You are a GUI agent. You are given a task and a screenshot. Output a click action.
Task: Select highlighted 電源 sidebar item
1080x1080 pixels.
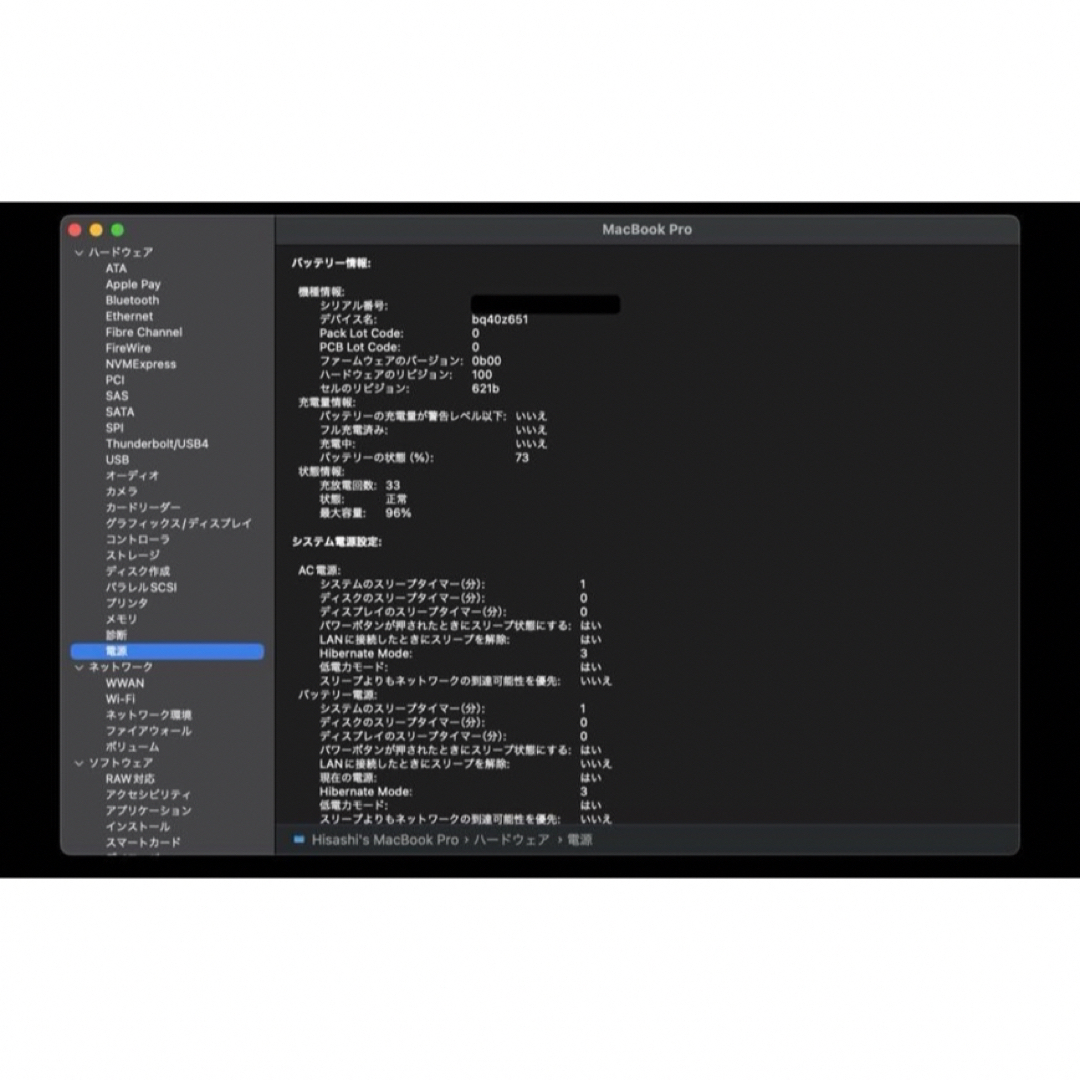point(167,651)
